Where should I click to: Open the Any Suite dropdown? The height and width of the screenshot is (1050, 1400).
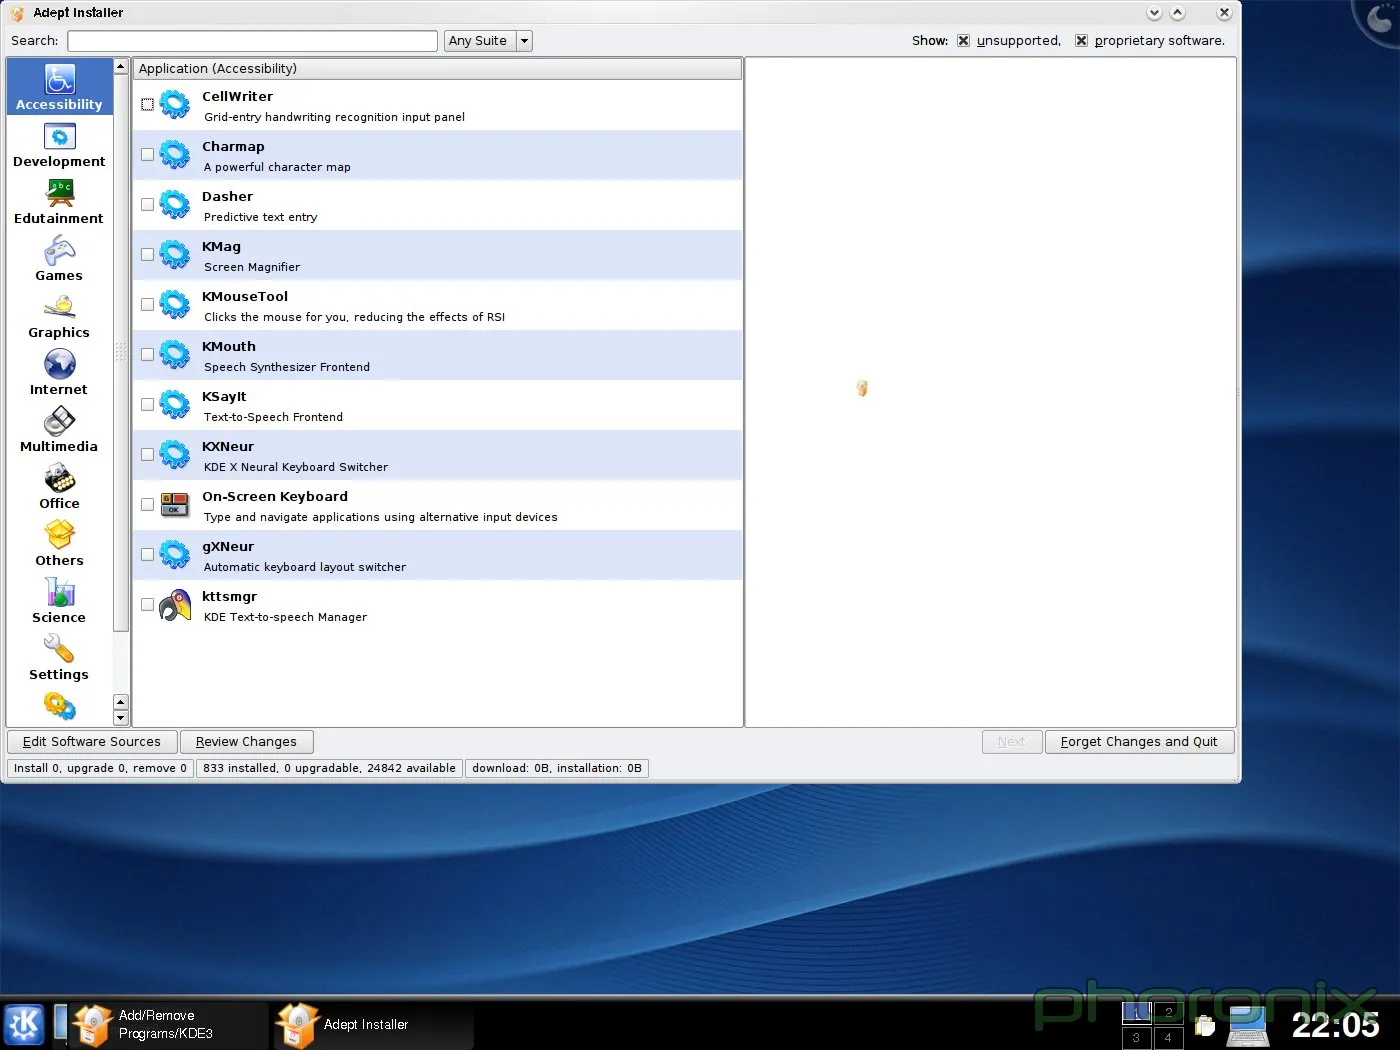point(488,41)
